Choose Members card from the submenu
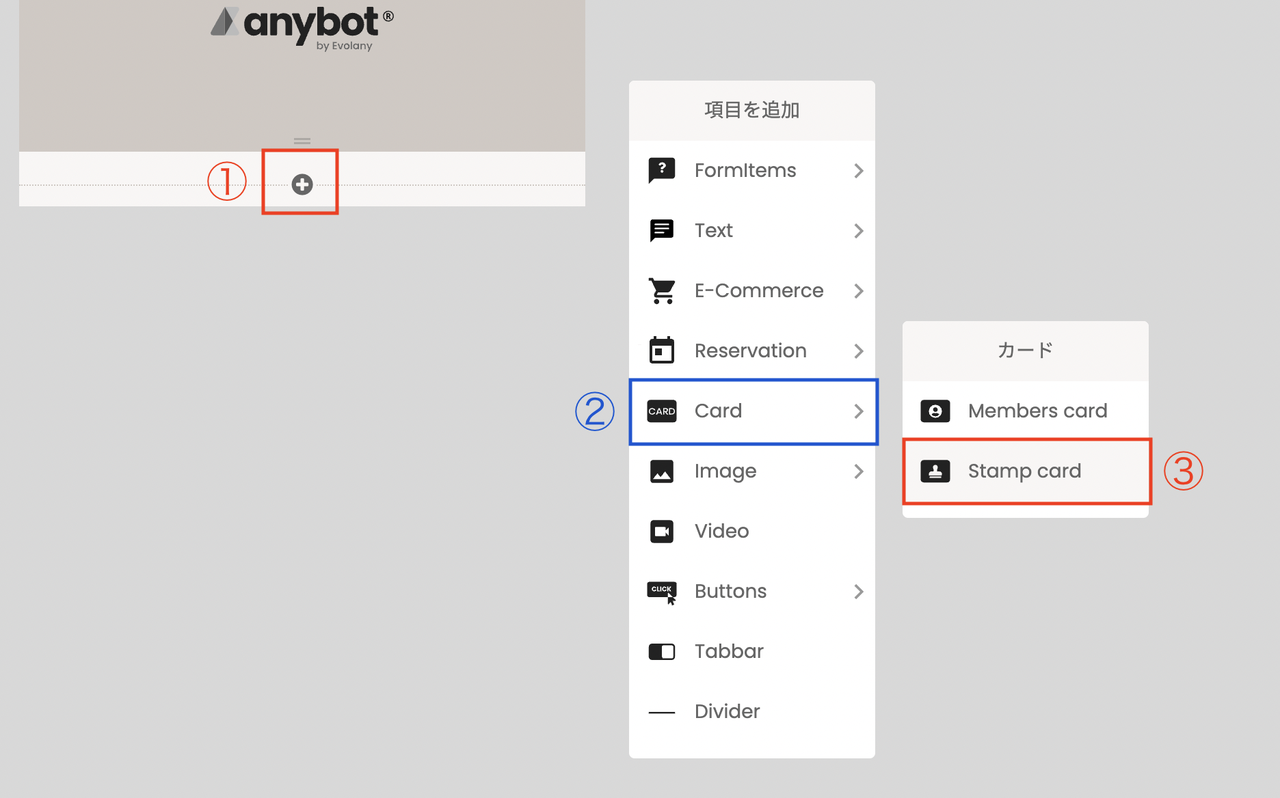 (x=1025, y=411)
